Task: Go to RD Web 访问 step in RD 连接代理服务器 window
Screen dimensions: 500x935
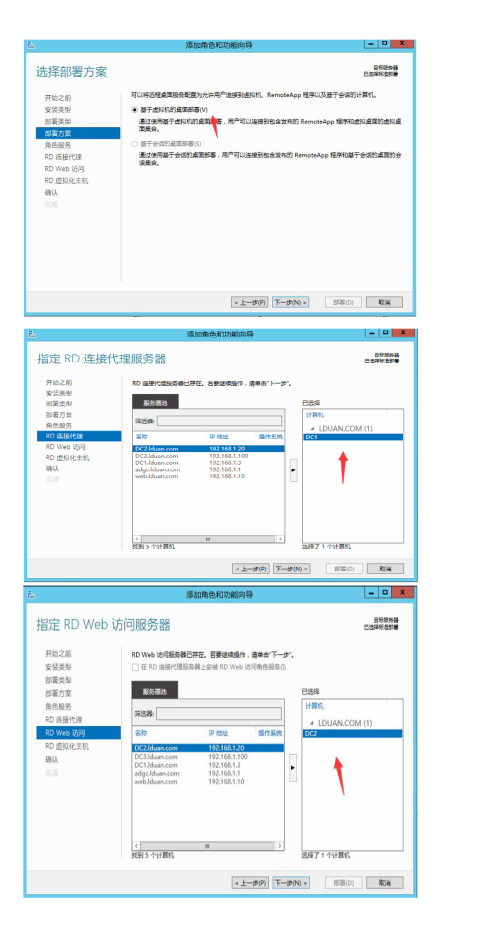Action: click(x=66, y=447)
